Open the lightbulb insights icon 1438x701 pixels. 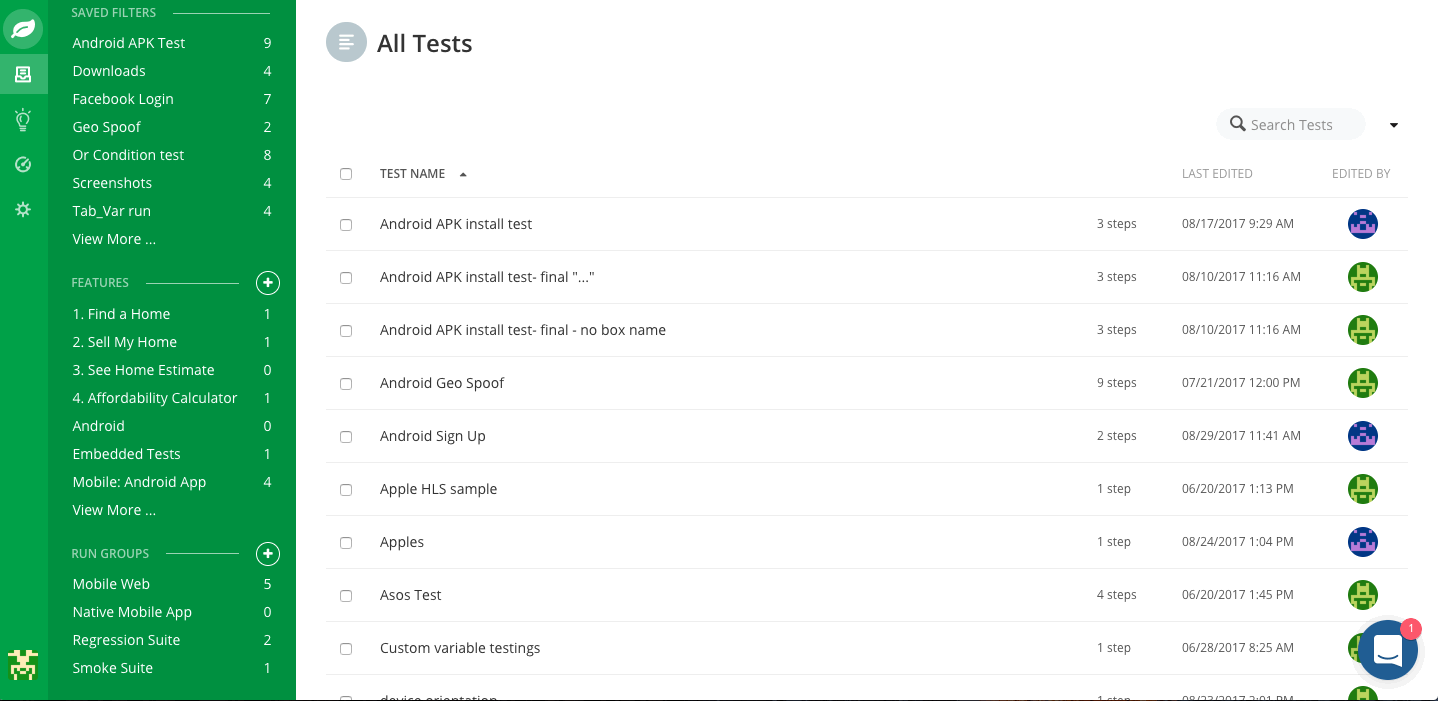coord(23,120)
